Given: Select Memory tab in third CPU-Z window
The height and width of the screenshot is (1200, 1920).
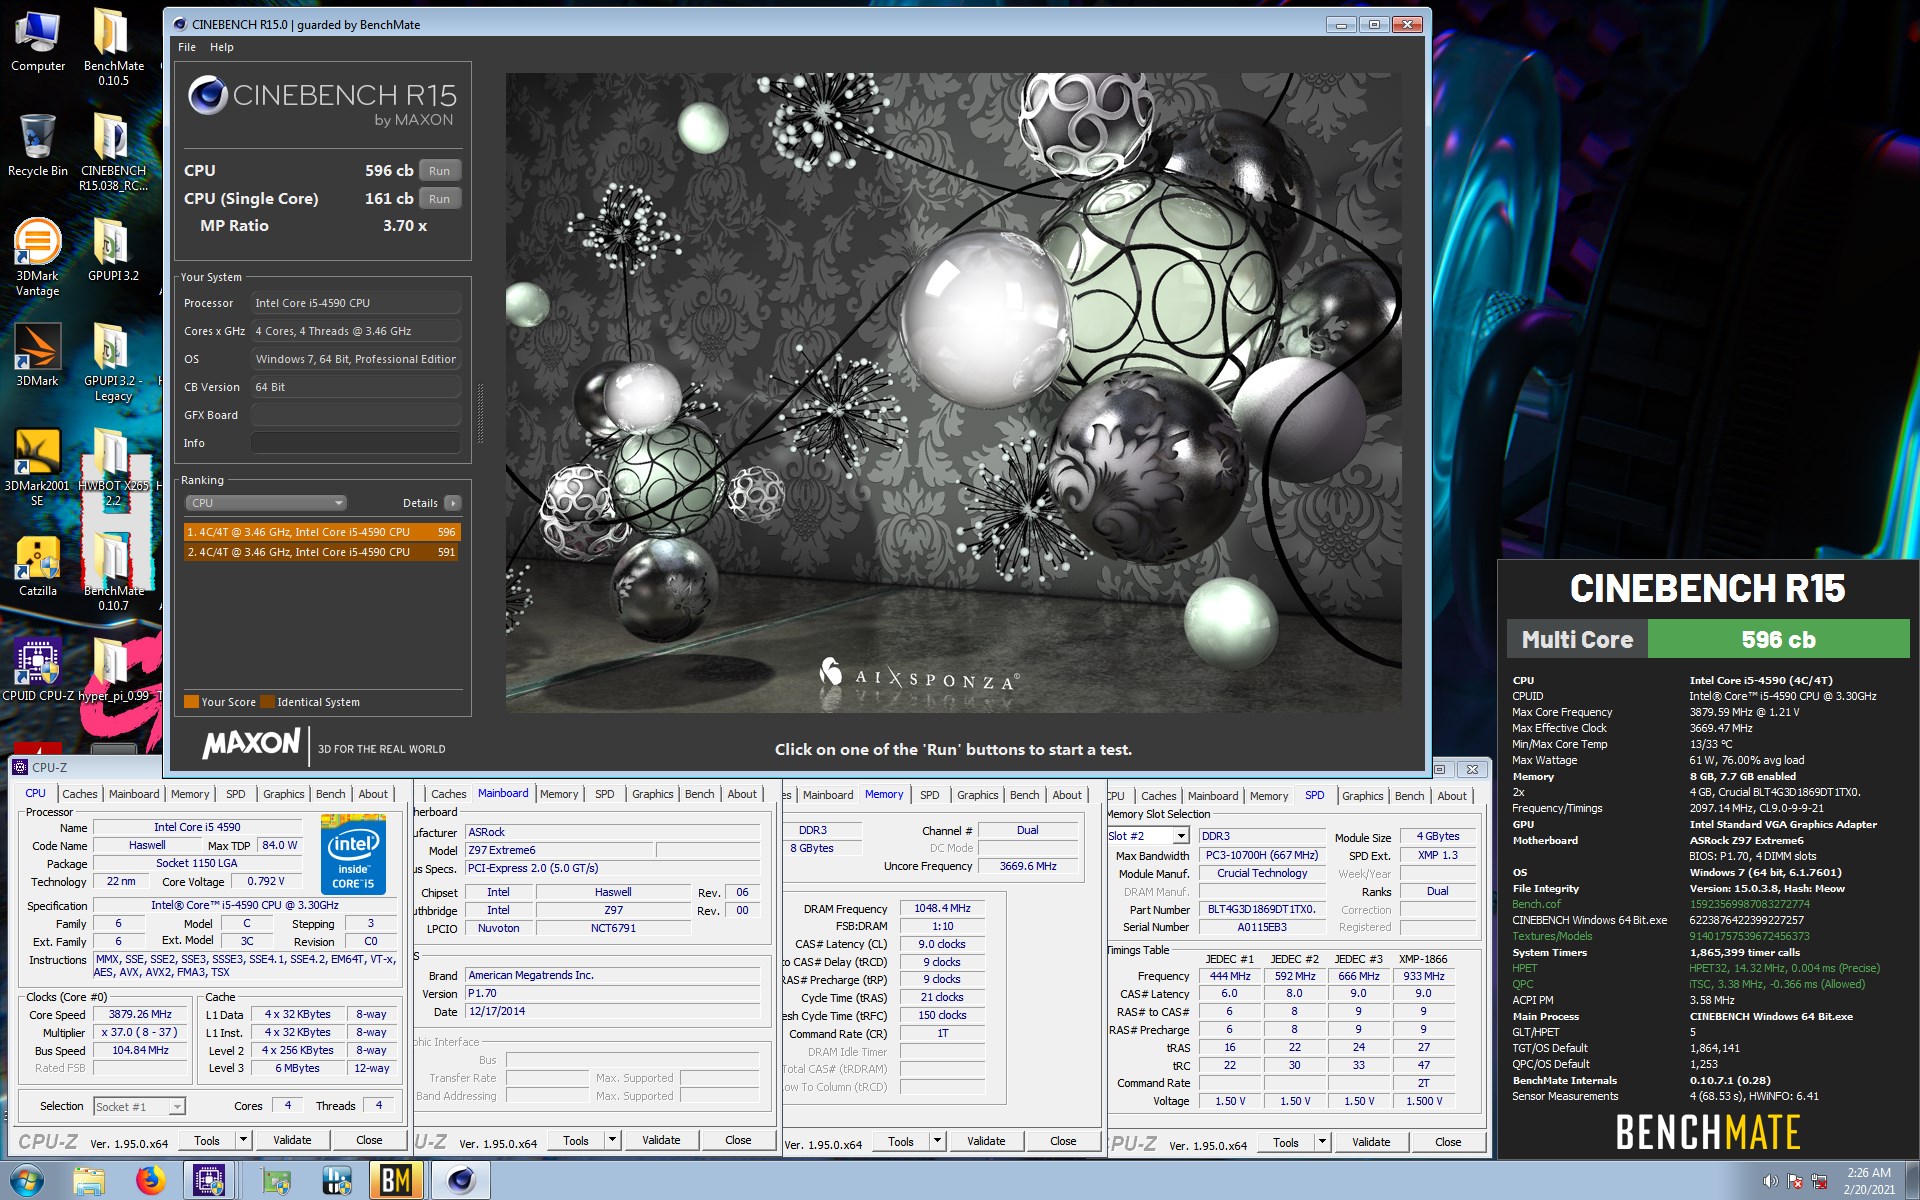Looking at the screenshot, I should click(x=884, y=794).
